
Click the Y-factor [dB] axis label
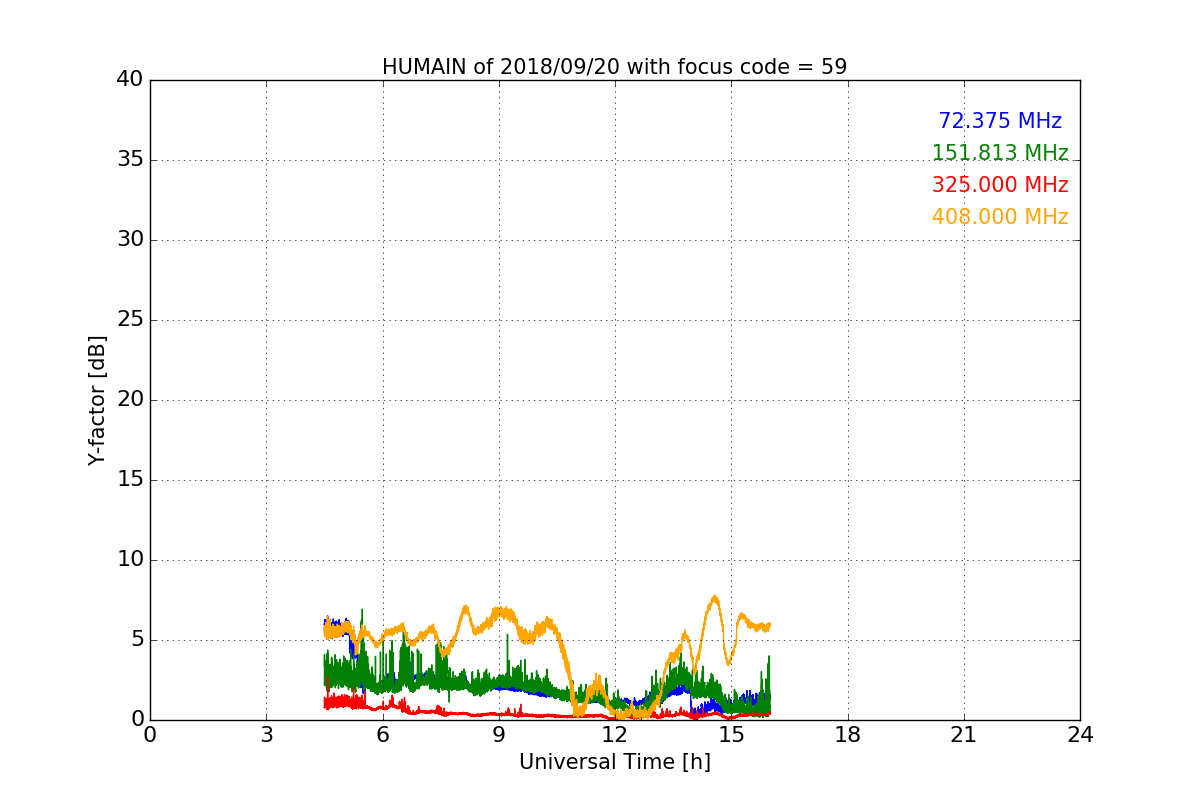[97, 400]
